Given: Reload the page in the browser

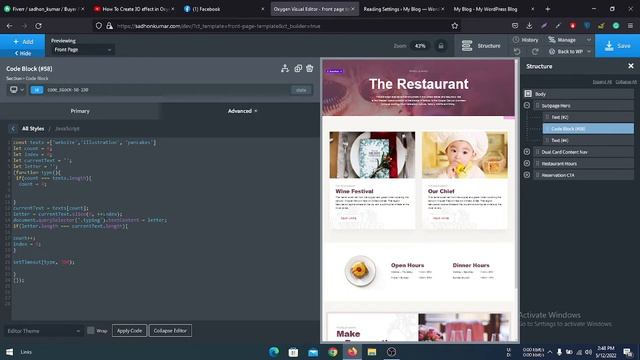Looking at the screenshot, I should (x=38, y=26).
